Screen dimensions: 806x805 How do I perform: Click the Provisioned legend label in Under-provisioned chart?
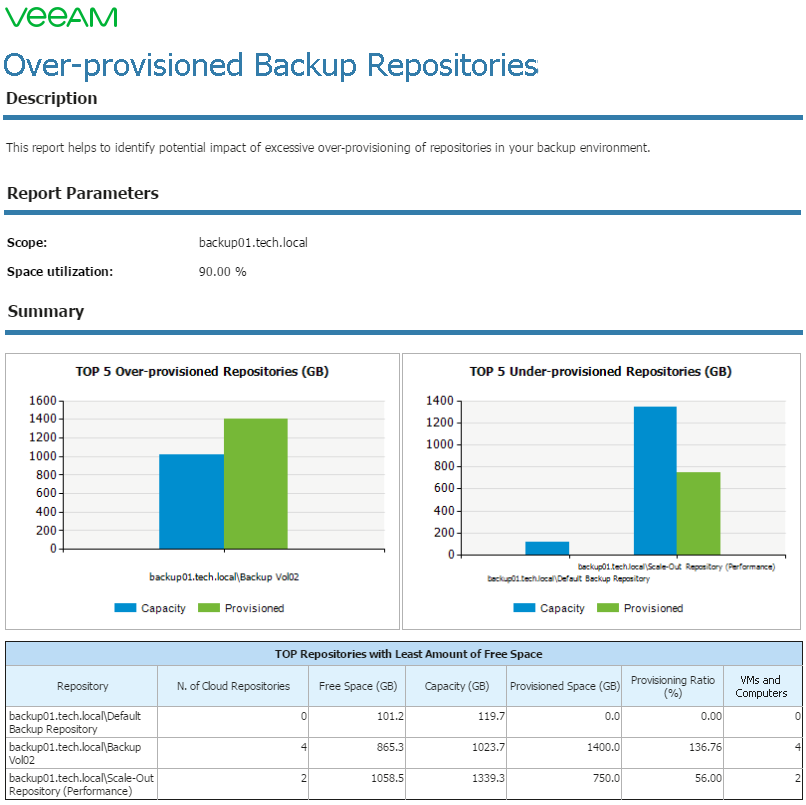tap(653, 608)
